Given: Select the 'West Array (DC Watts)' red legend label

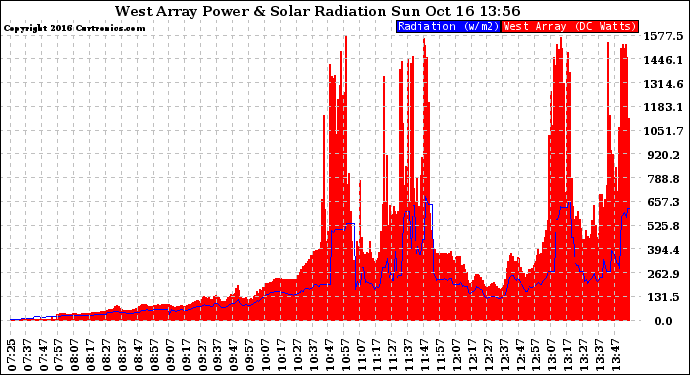Looking at the screenshot, I should pyautogui.click(x=570, y=26).
